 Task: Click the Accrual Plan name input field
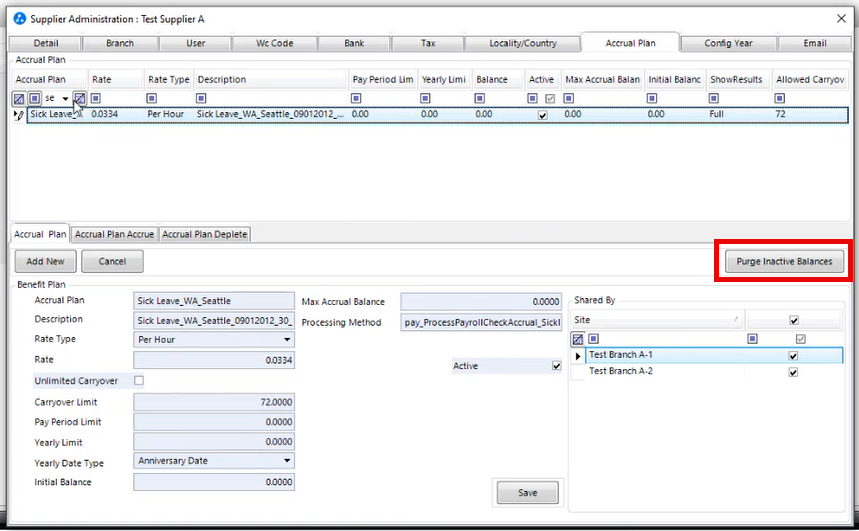coord(214,301)
